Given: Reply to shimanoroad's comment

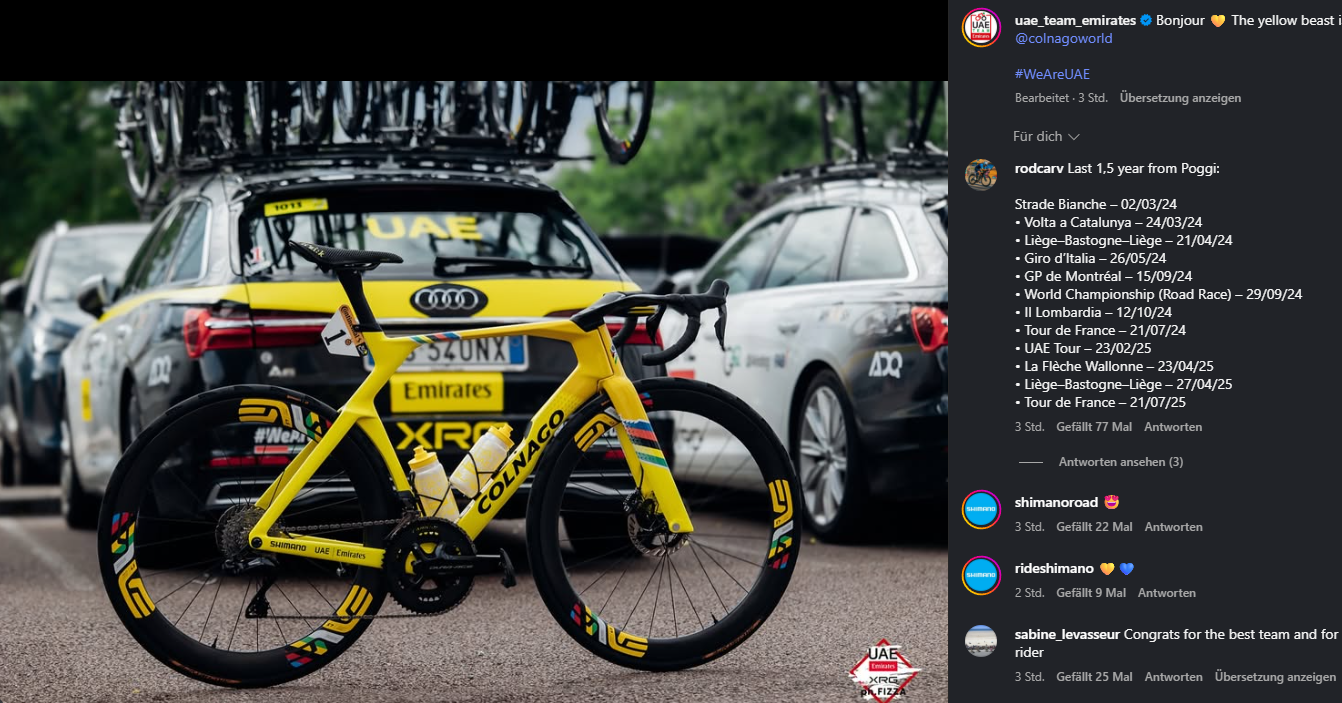Looking at the screenshot, I should coord(1173,527).
